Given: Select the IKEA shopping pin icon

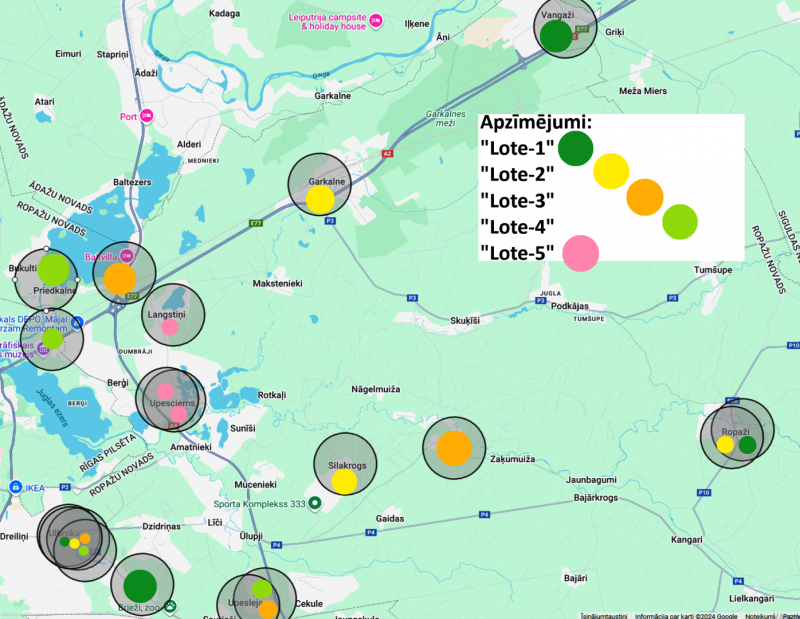Looking at the screenshot, I should pyautogui.click(x=16, y=487).
